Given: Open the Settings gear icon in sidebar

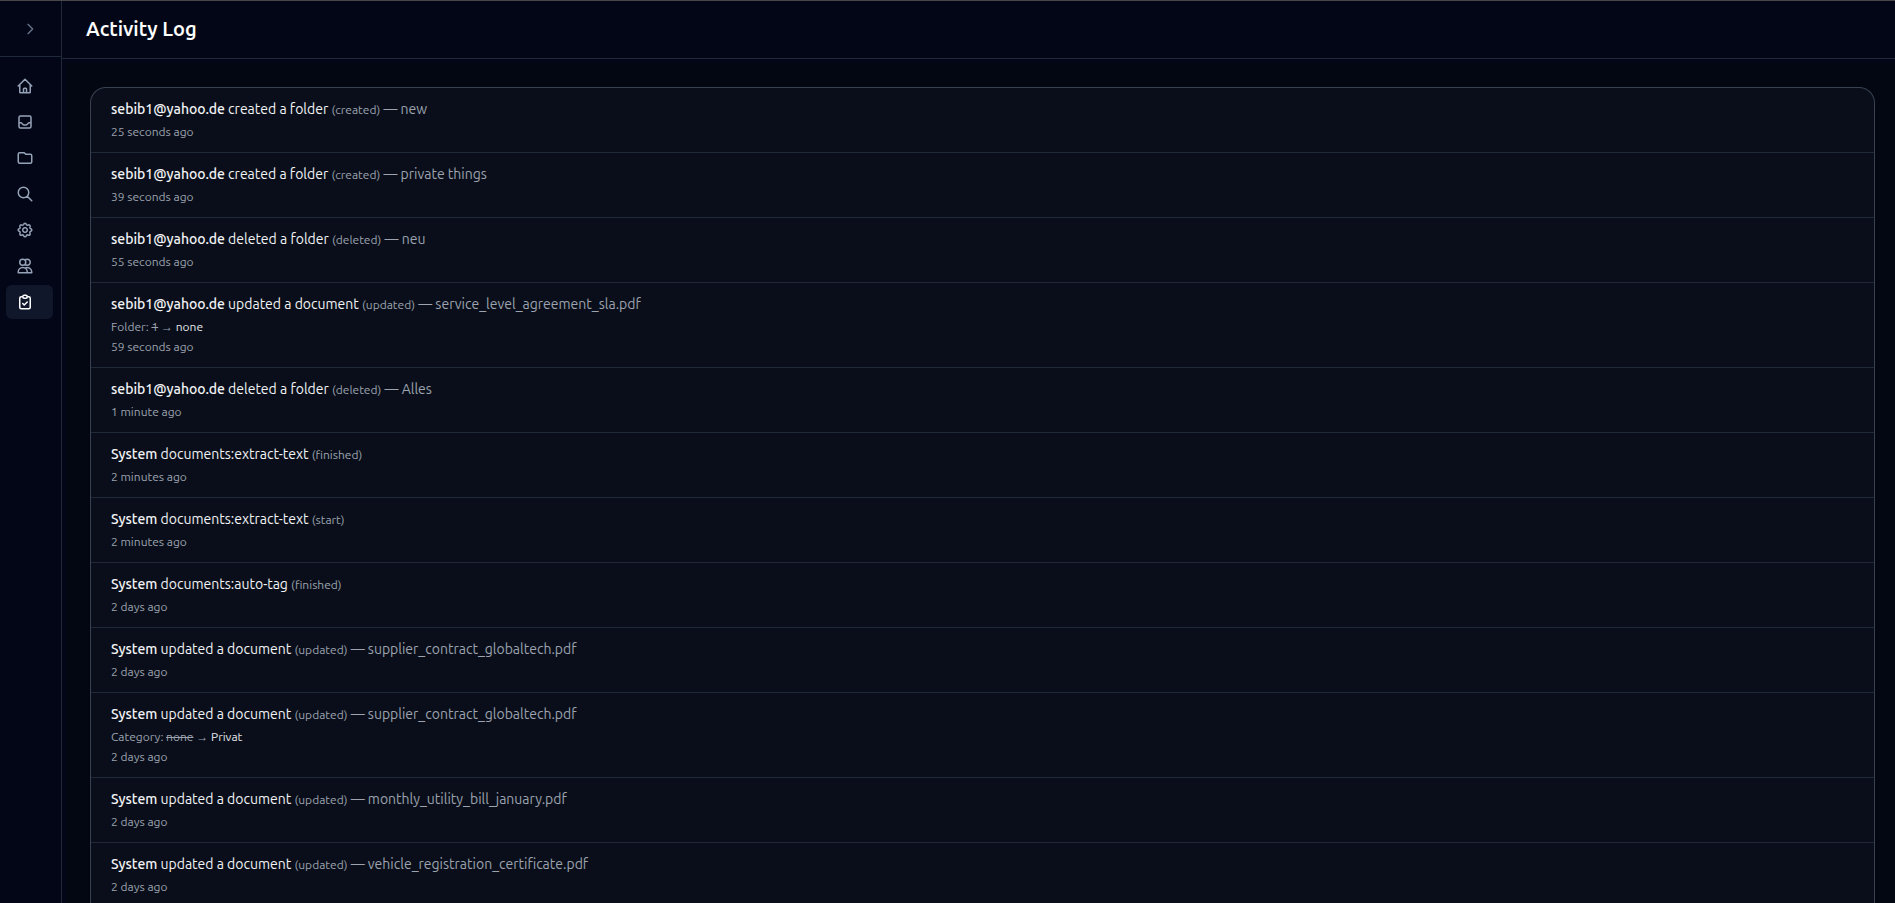Looking at the screenshot, I should click(x=25, y=230).
